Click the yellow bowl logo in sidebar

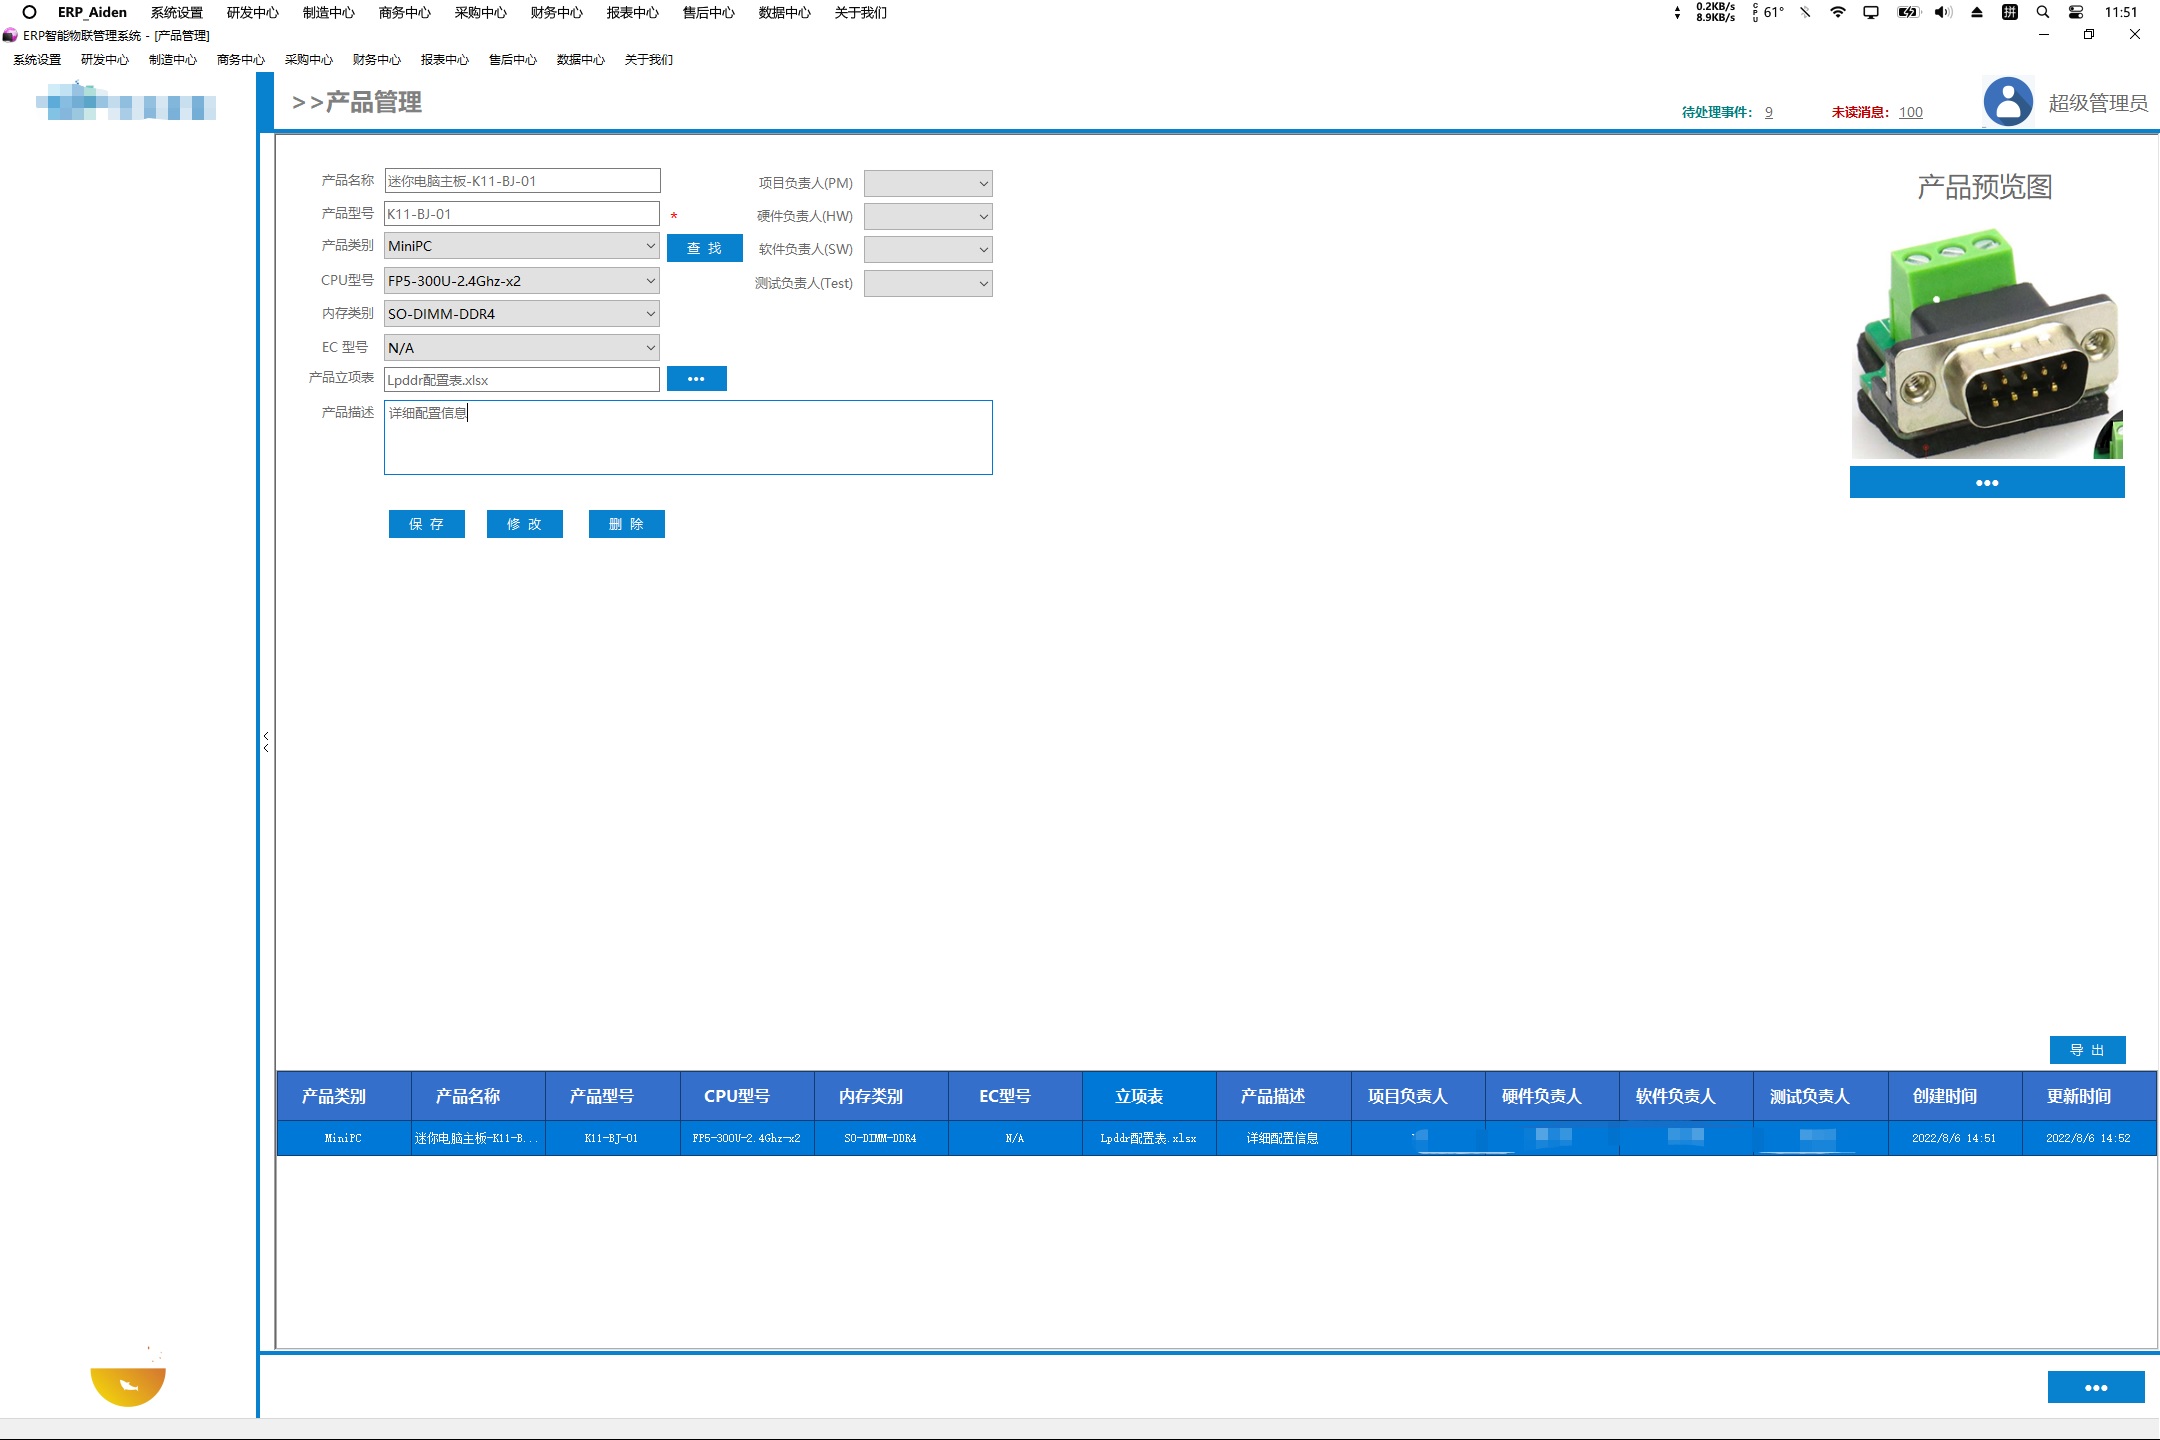[x=128, y=1384]
